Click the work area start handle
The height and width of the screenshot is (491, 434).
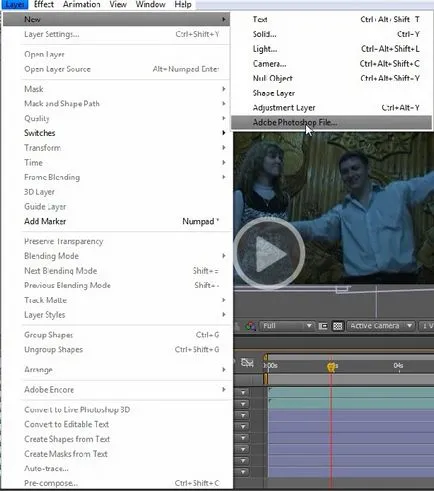[x=266, y=379]
